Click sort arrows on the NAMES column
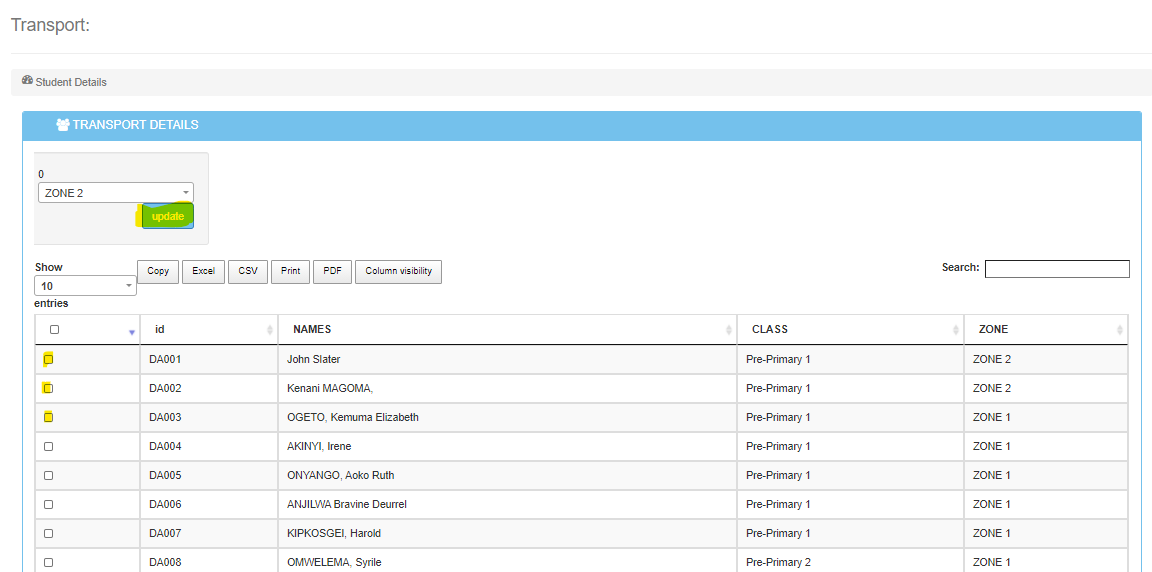Viewport: 1152px width, 572px height. (730, 330)
